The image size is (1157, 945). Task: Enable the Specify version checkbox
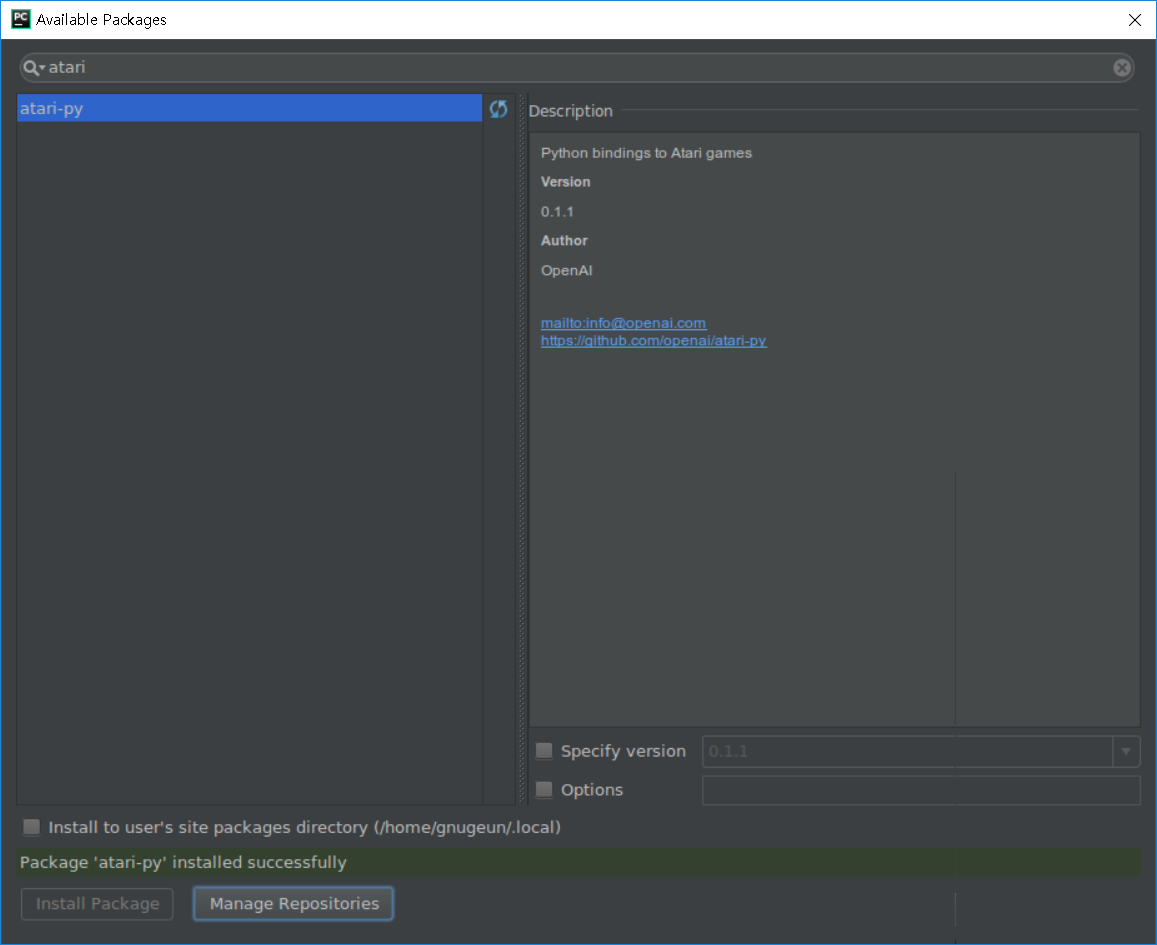tap(544, 751)
